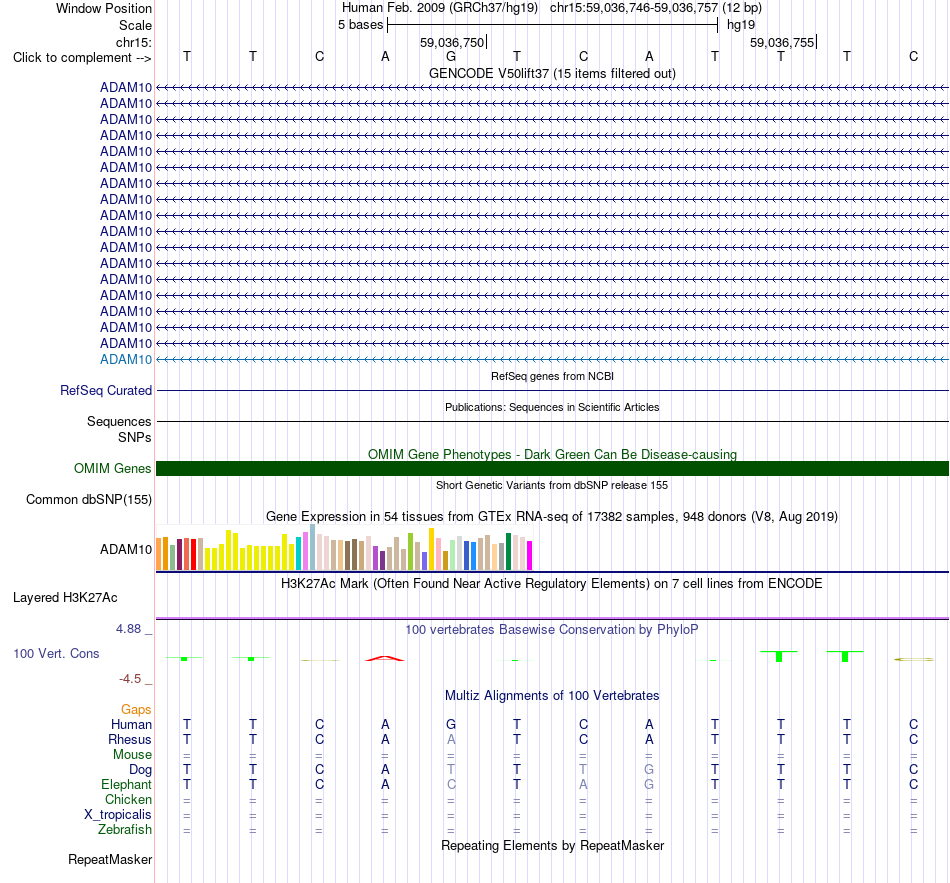Screen dimensions: 950x883
Task: Open the OMIM Gene Phenotypes track title
Action: [552, 455]
